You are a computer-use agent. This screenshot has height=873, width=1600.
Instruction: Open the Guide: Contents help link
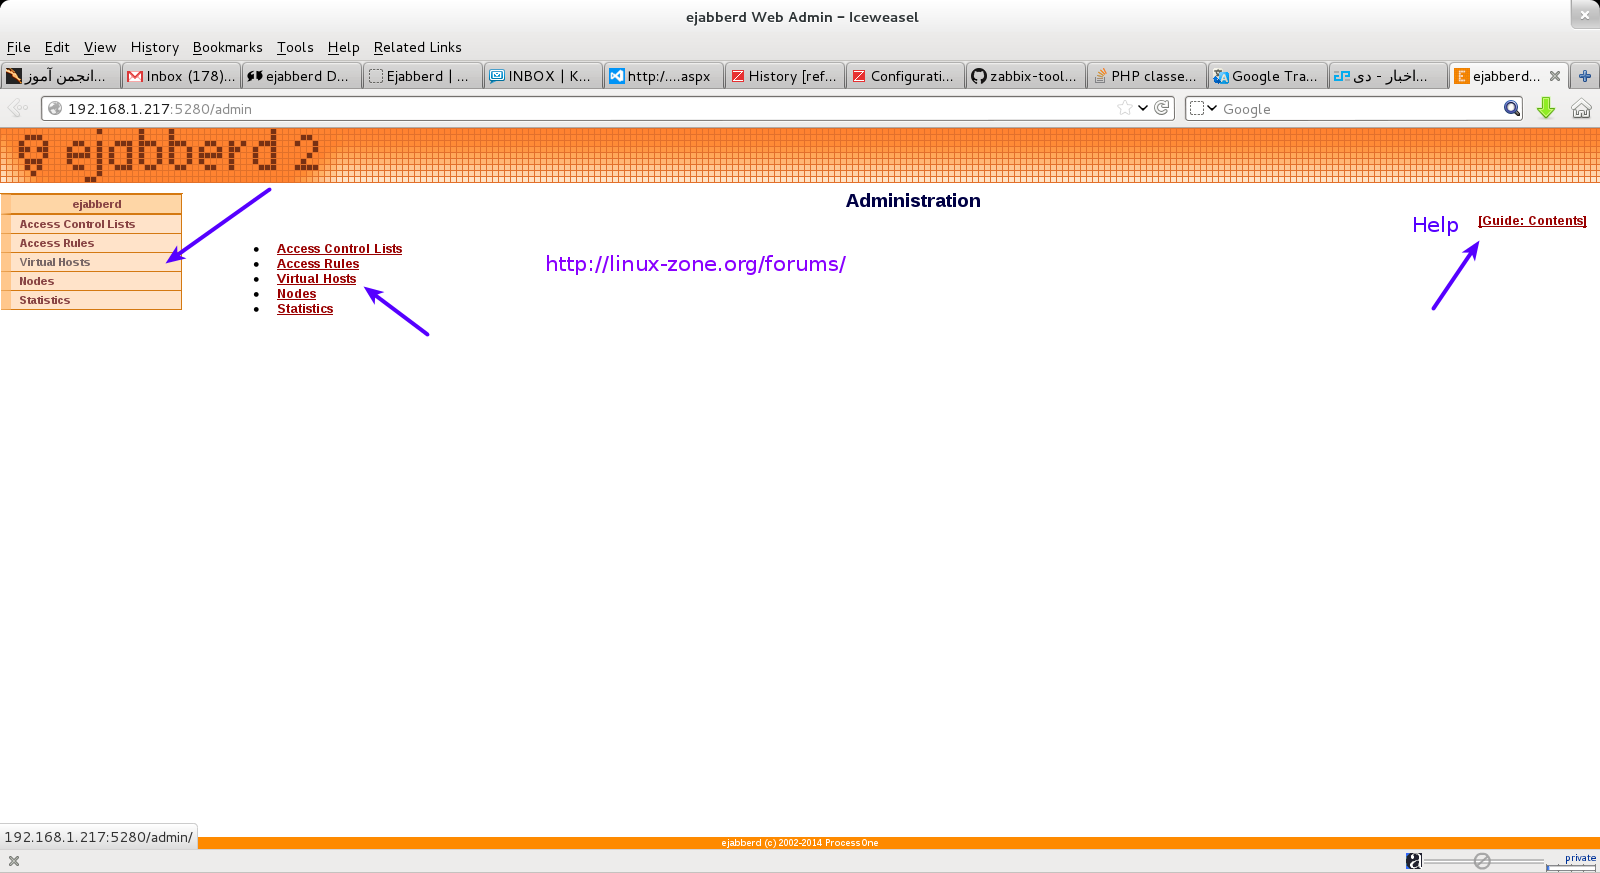pos(1532,221)
